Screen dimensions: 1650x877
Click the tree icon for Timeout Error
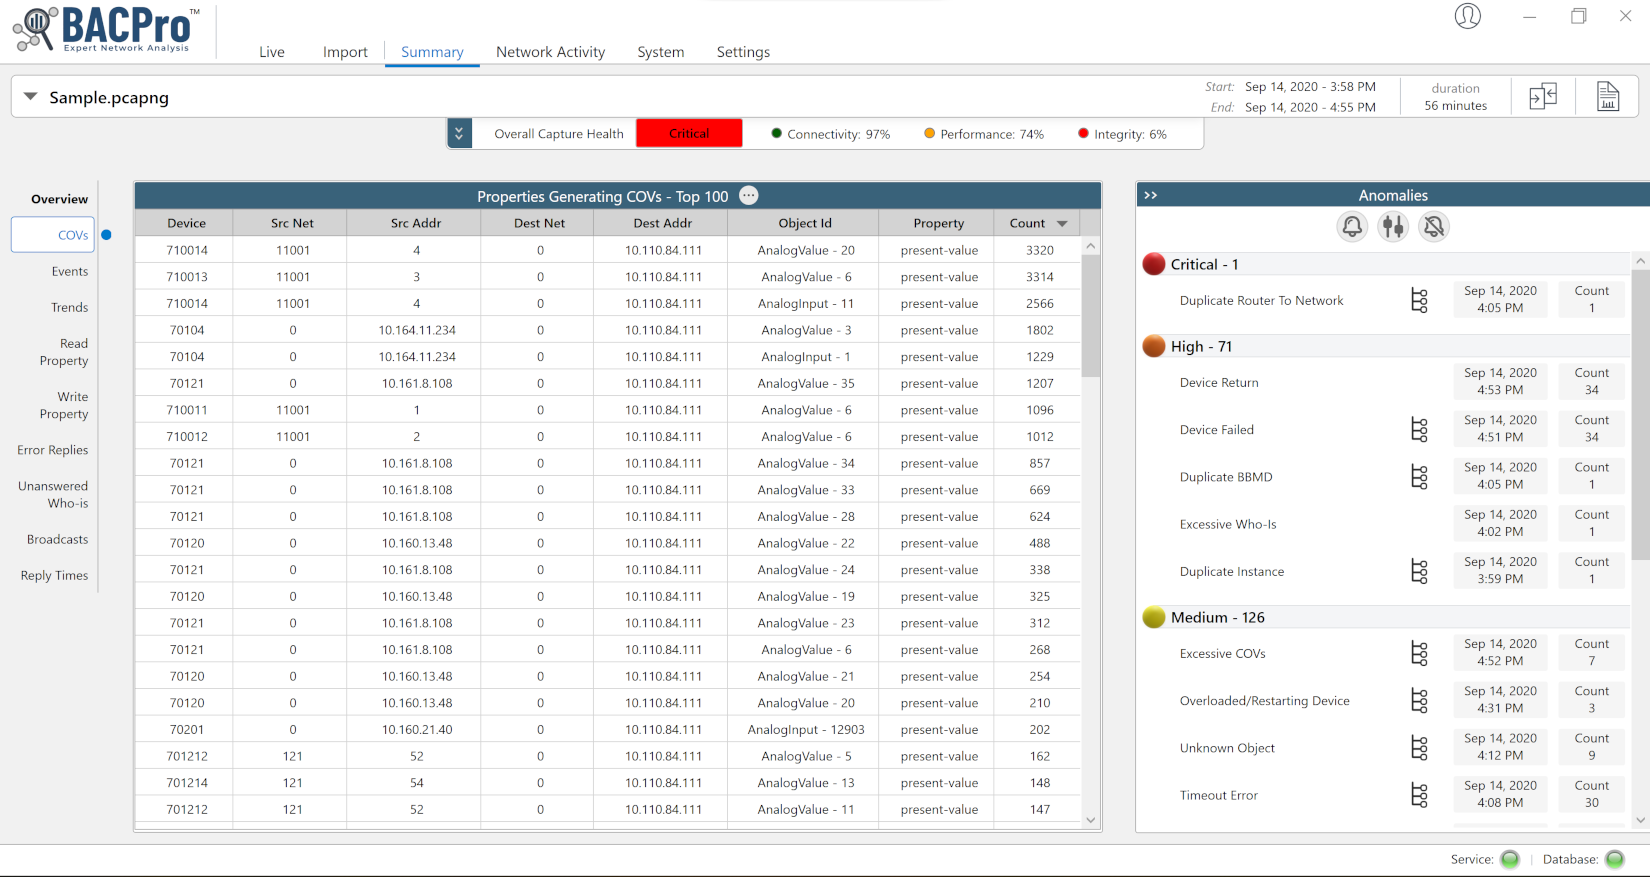coord(1419,795)
